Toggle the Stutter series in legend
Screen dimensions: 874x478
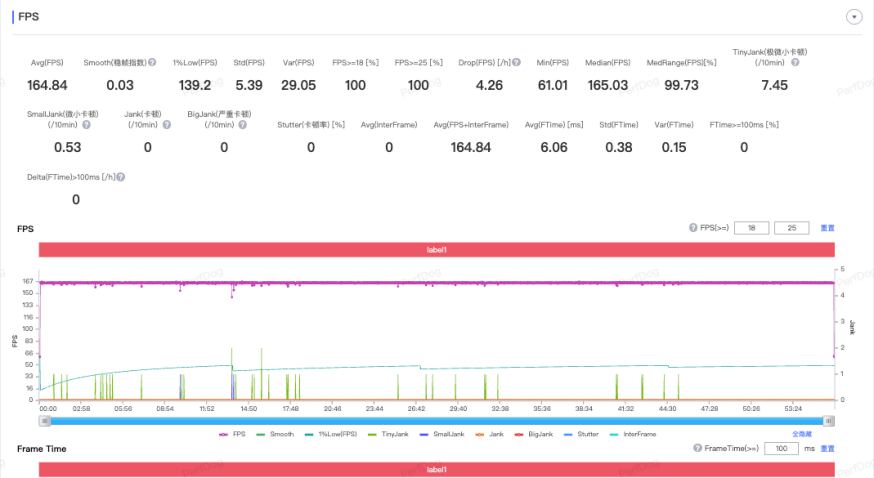click(581, 434)
